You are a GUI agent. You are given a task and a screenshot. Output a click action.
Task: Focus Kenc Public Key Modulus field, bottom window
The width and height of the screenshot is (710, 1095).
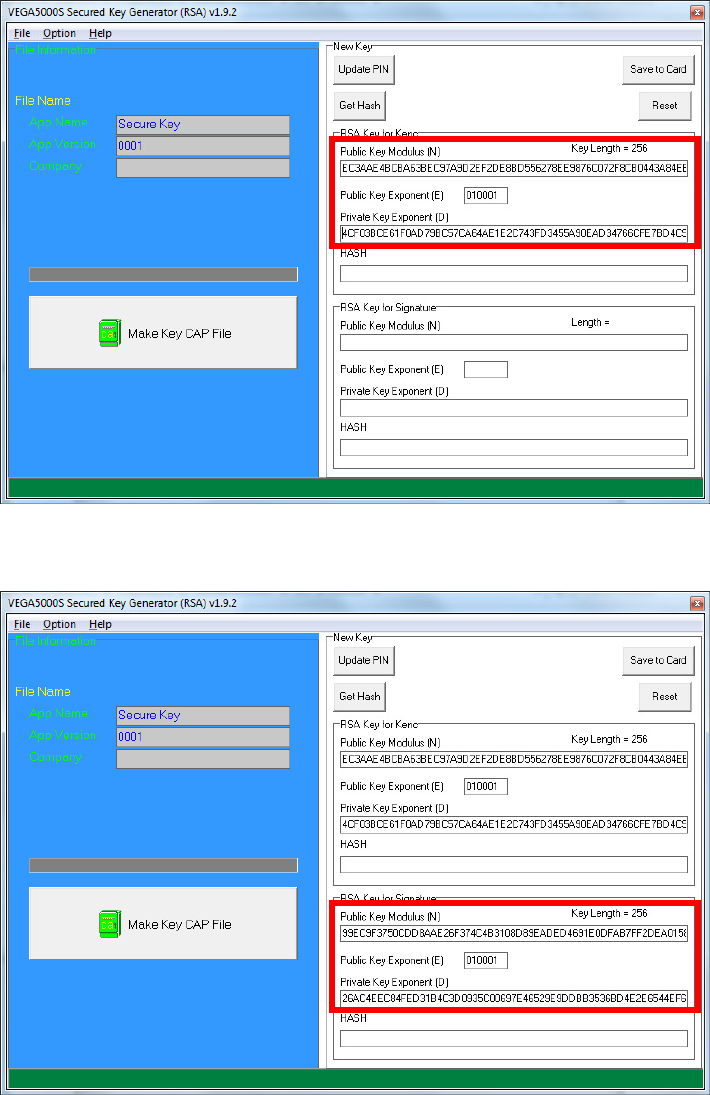[514, 759]
